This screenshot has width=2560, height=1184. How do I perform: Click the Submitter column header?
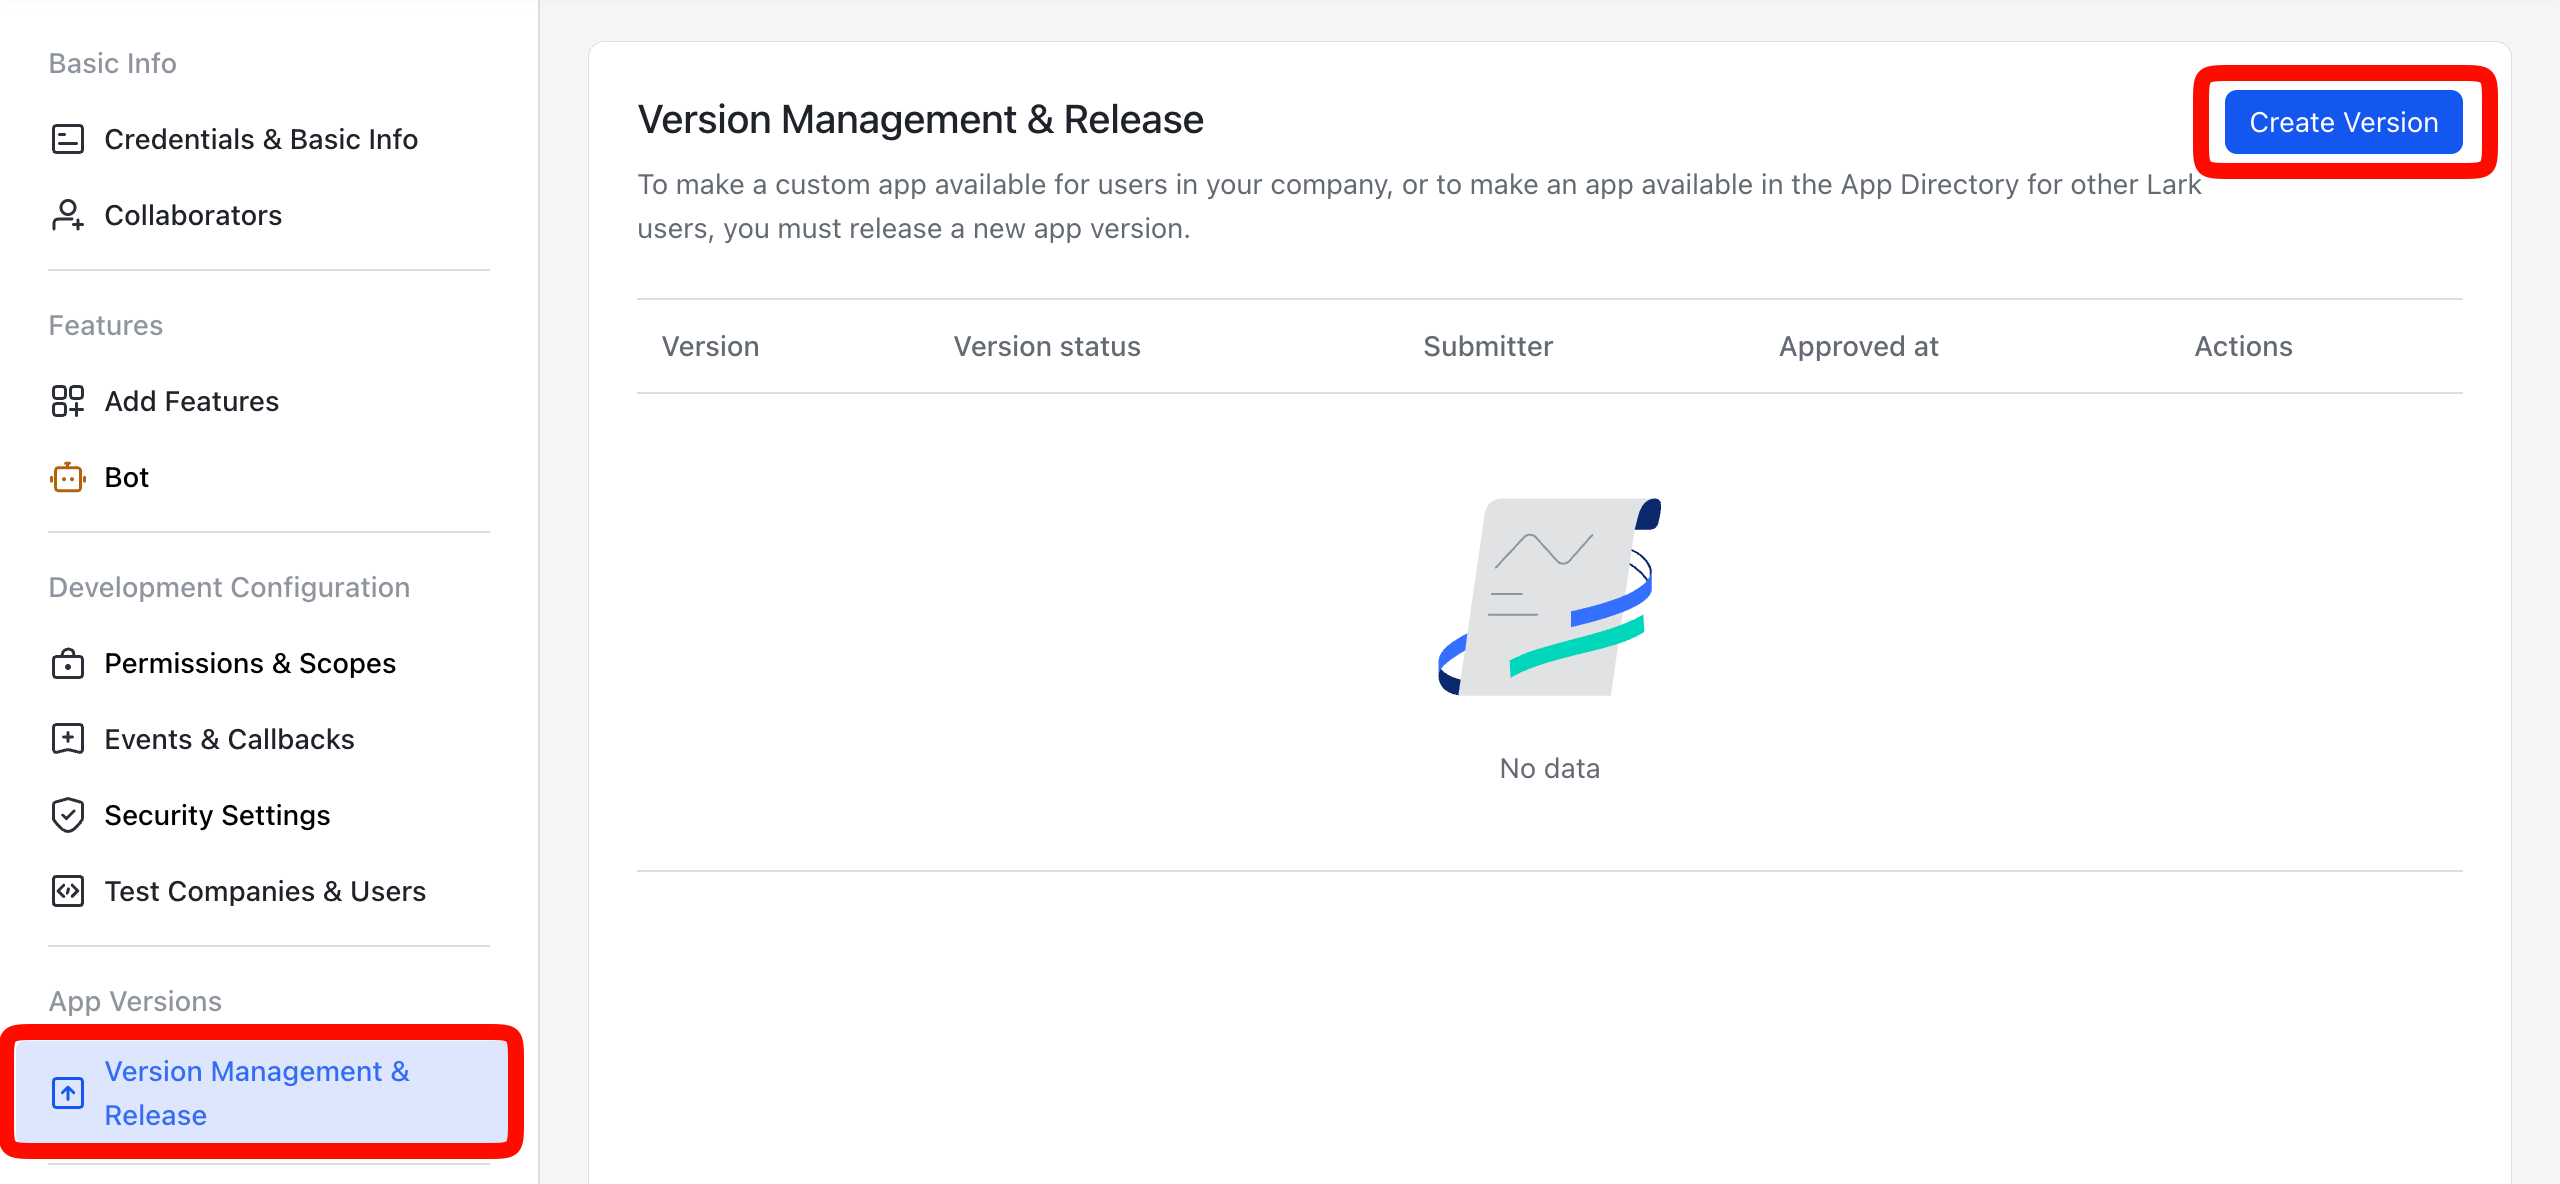click(1488, 346)
